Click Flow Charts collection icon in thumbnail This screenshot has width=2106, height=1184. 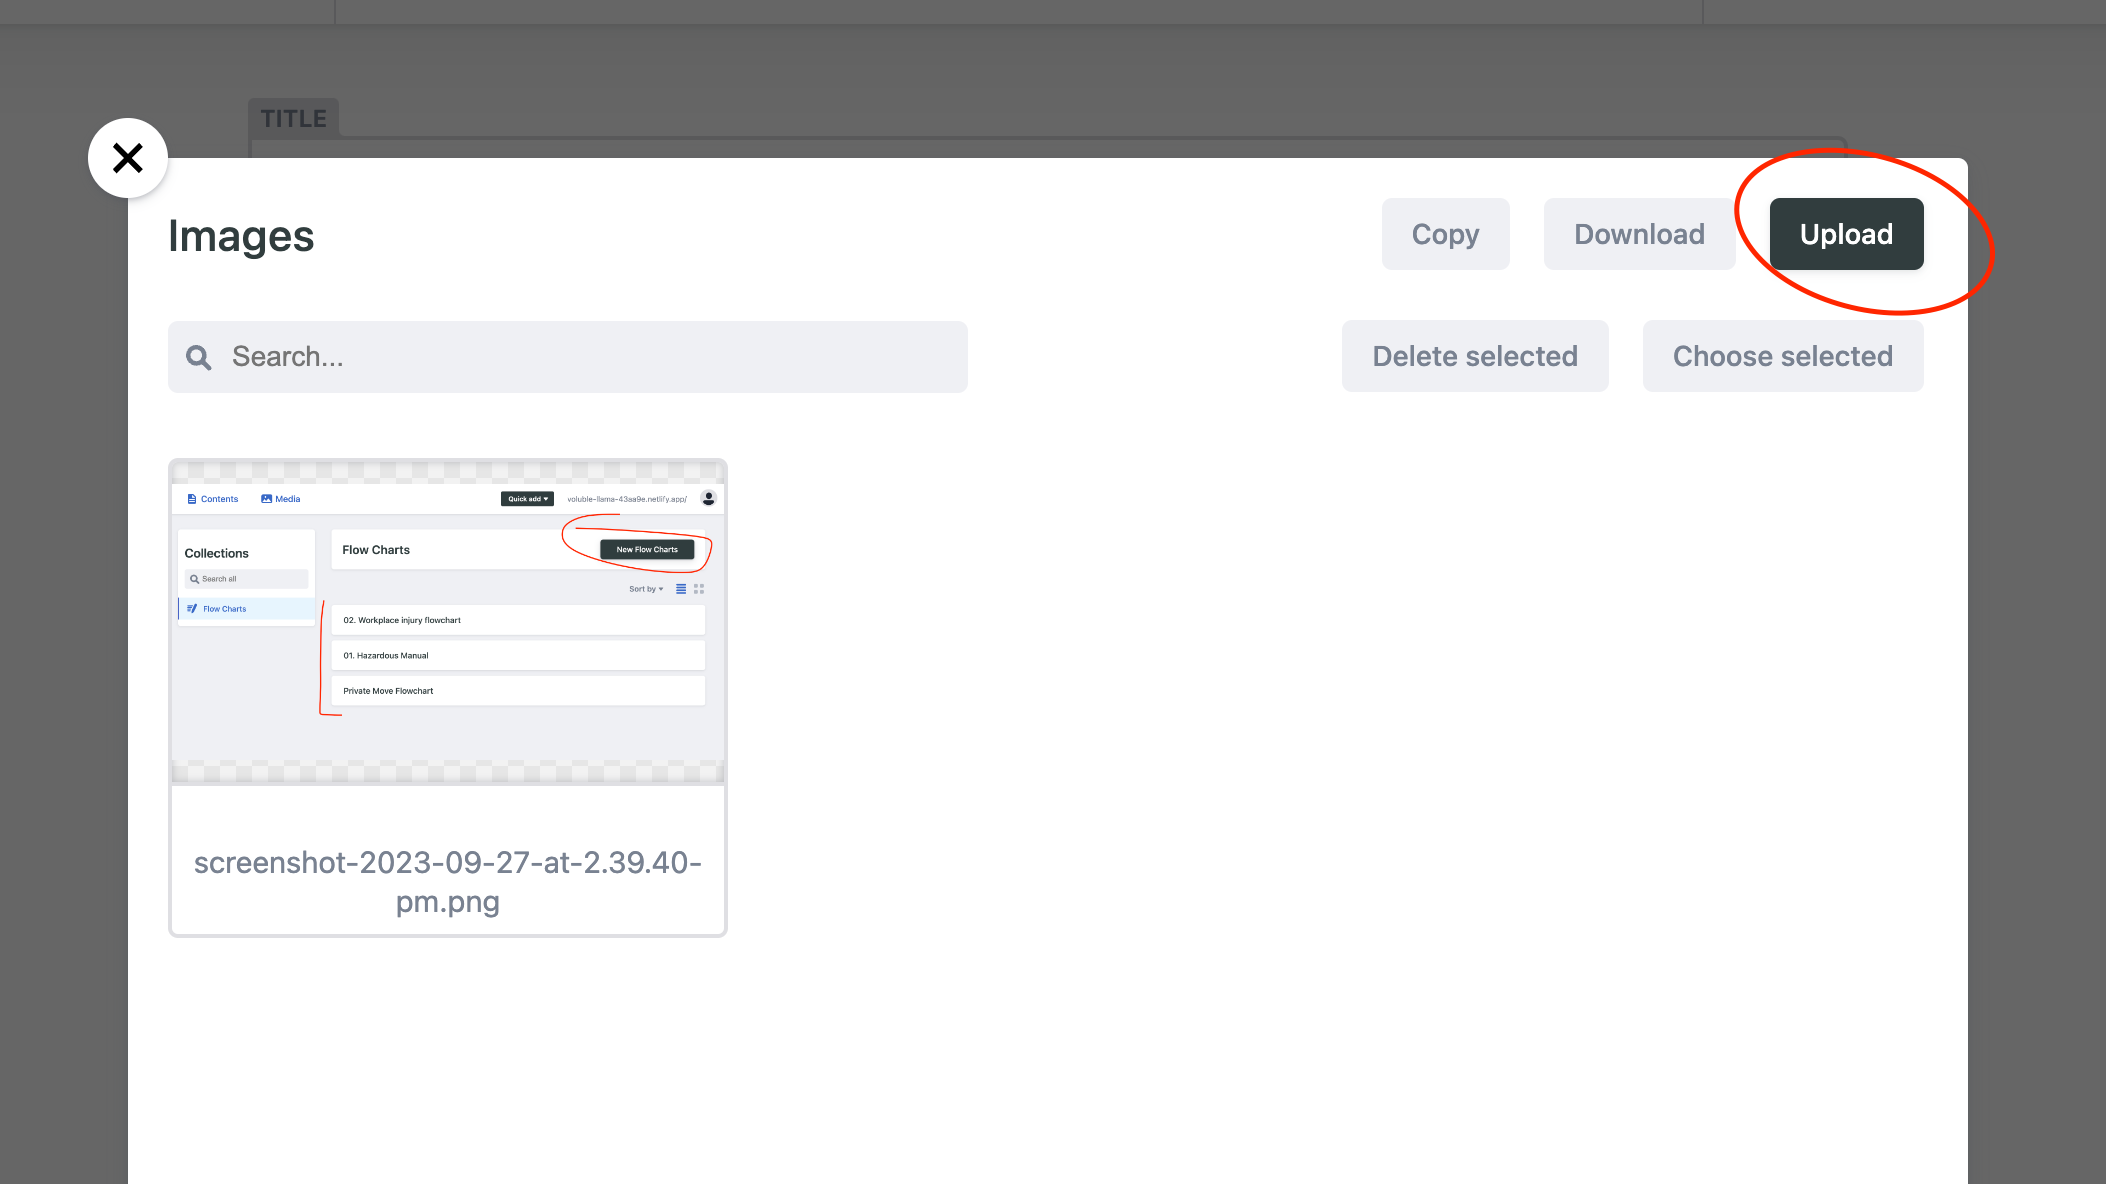(x=192, y=609)
